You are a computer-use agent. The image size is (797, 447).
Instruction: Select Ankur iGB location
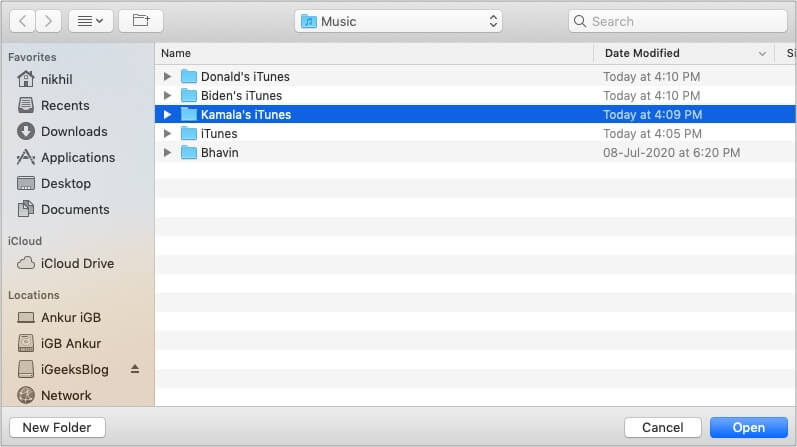[x=71, y=317]
